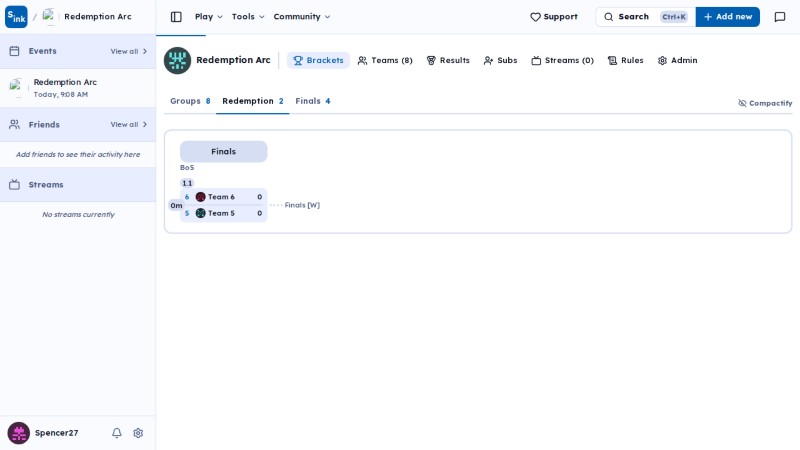
Task: Follow the Finals [W] progression link
Action: click(302, 205)
